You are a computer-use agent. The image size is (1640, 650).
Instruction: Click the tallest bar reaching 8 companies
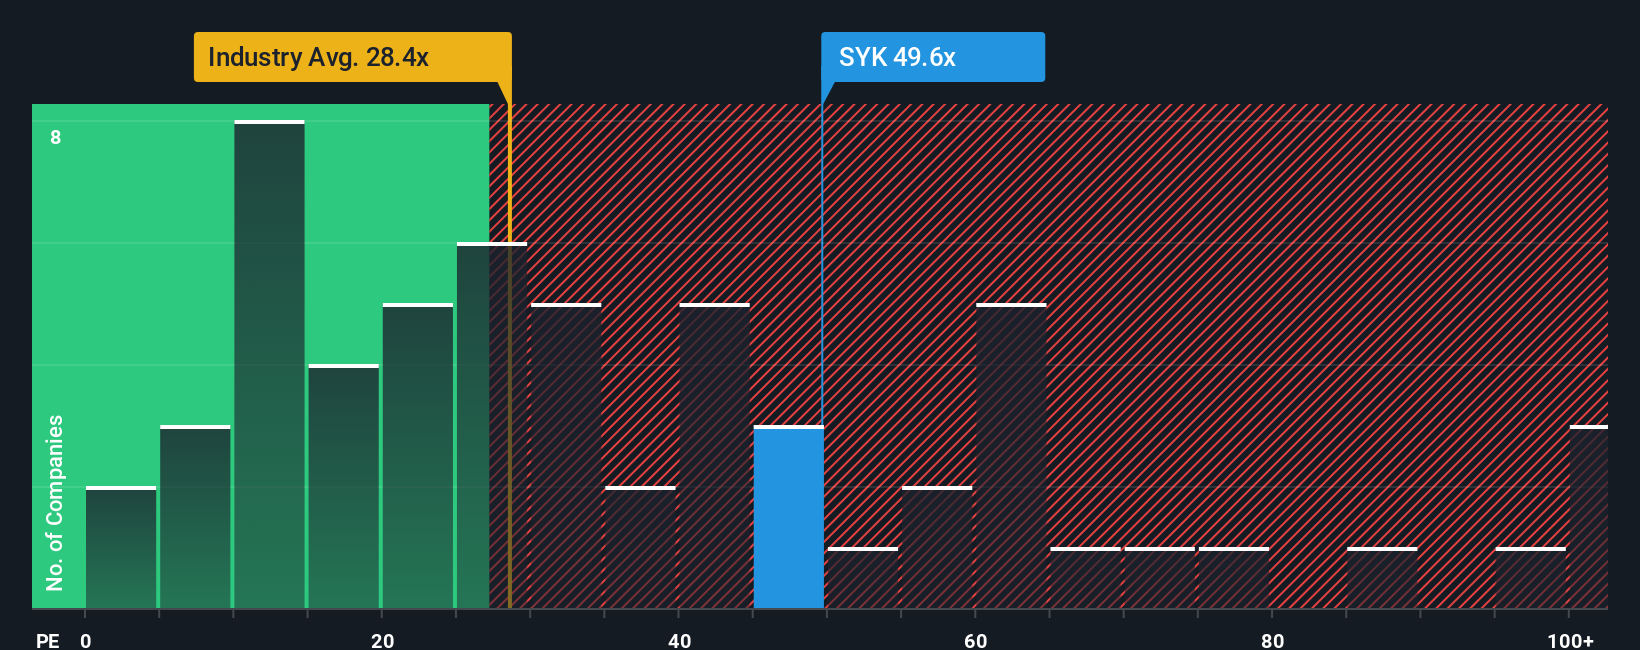coord(269,364)
